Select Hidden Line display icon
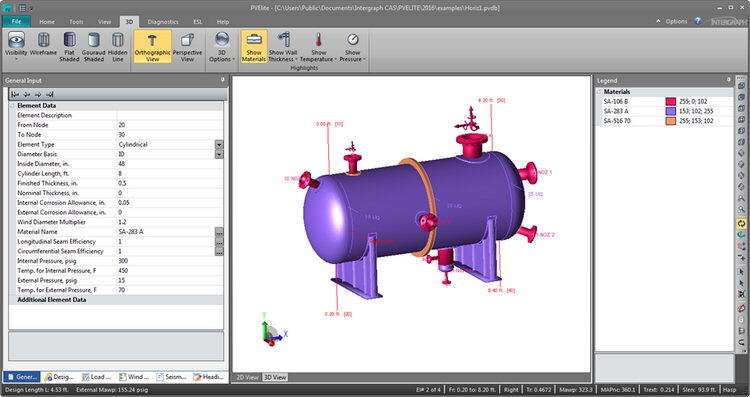 click(x=118, y=46)
